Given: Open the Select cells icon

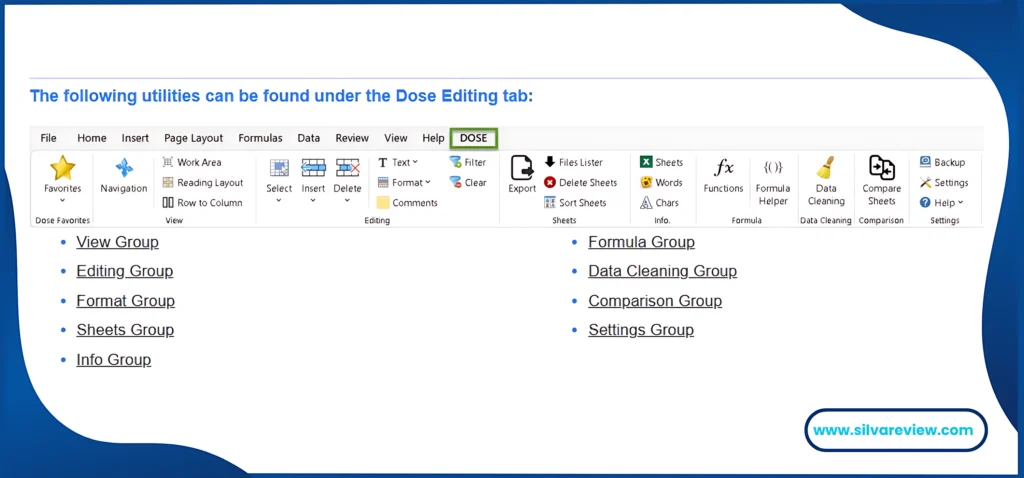Looking at the screenshot, I should (x=279, y=168).
